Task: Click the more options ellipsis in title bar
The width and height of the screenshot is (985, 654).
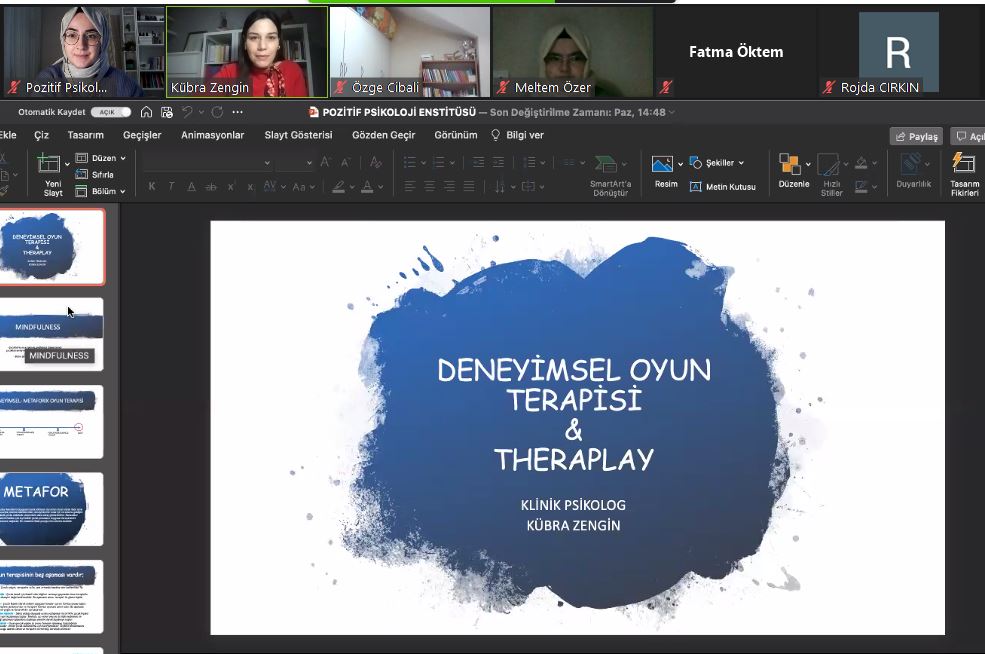Action: coord(237,112)
